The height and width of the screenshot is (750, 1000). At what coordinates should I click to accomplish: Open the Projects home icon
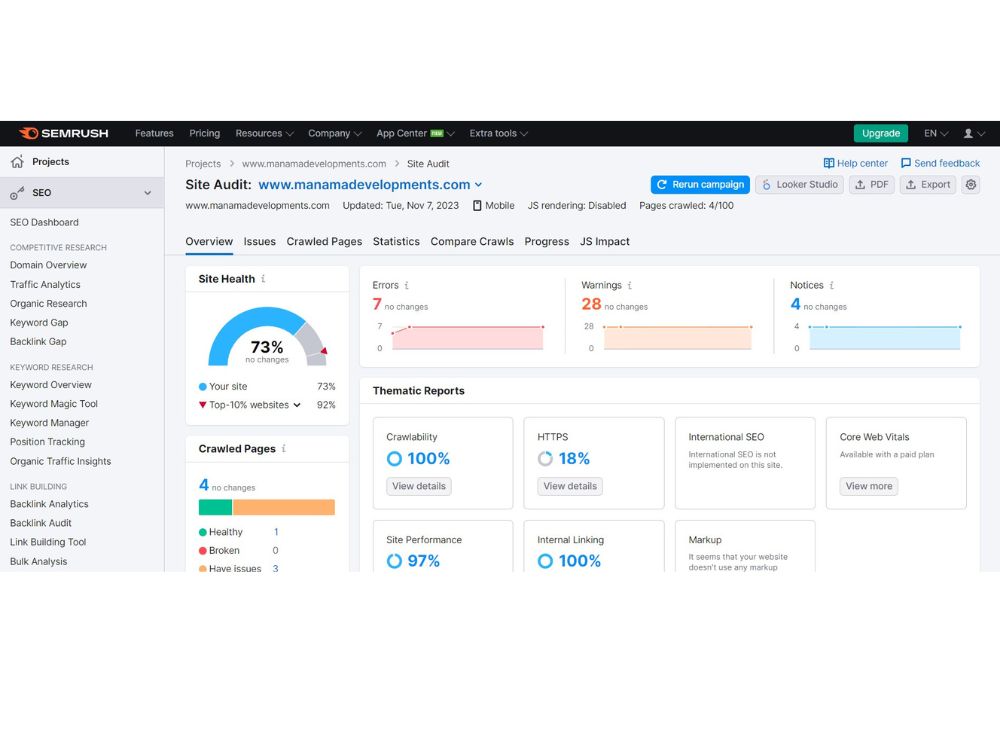click(17, 161)
